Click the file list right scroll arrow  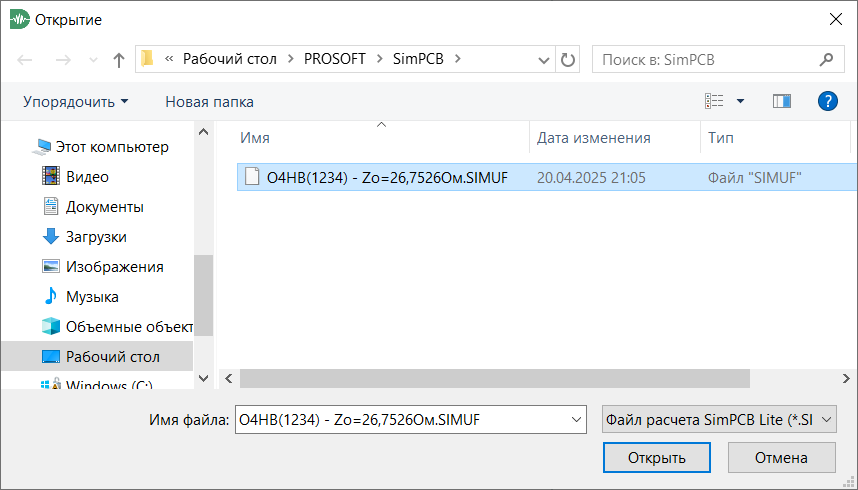point(846,378)
